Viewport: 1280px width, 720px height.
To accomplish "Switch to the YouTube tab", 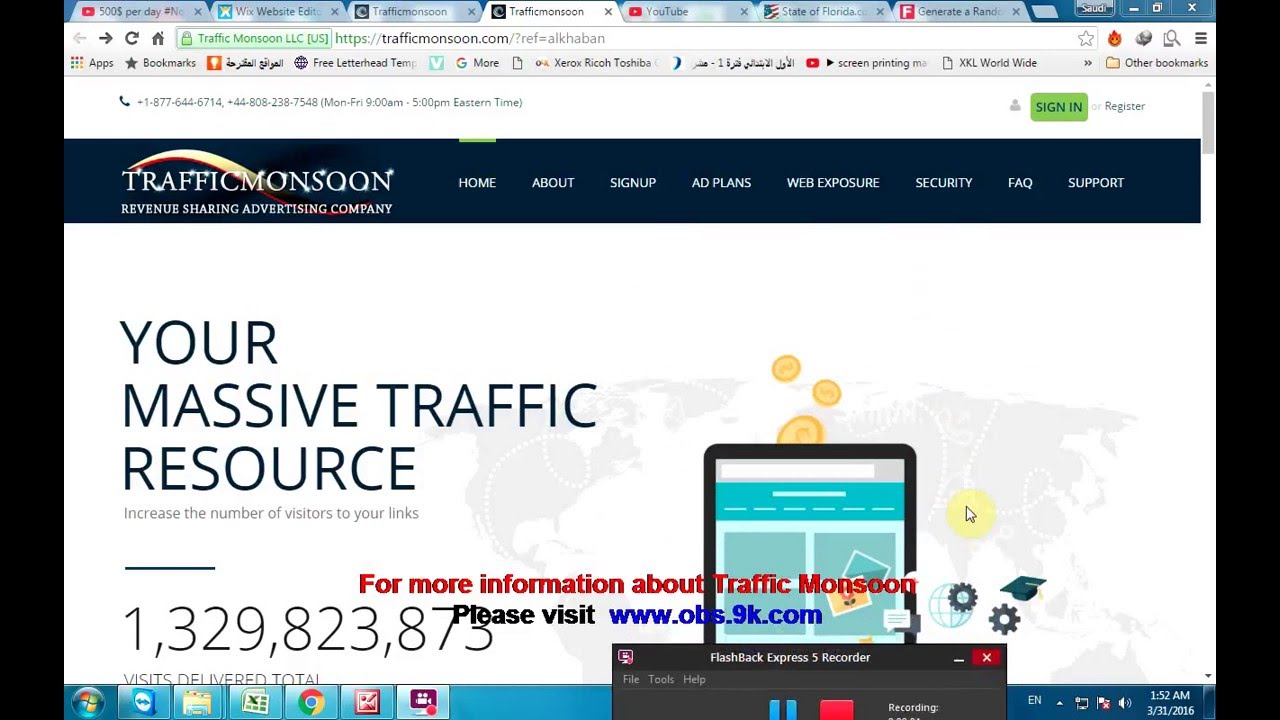I will coord(687,12).
